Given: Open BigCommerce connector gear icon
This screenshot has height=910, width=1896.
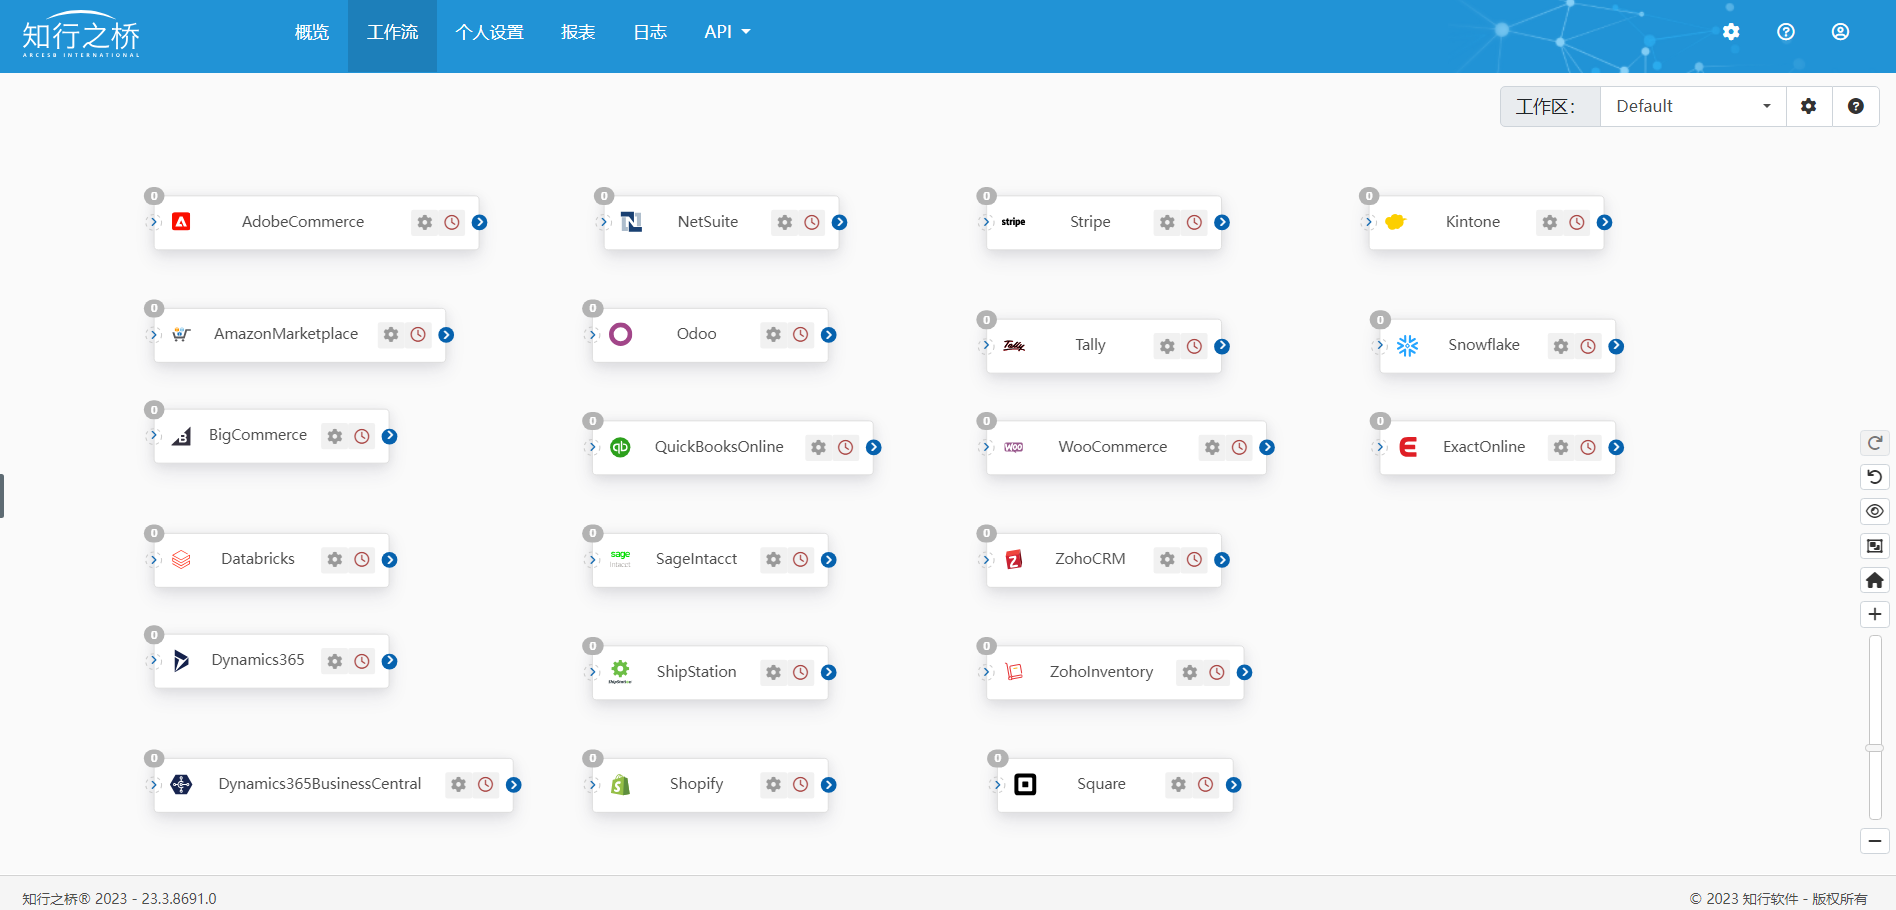Looking at the screenshot, I should coord(335,436).
